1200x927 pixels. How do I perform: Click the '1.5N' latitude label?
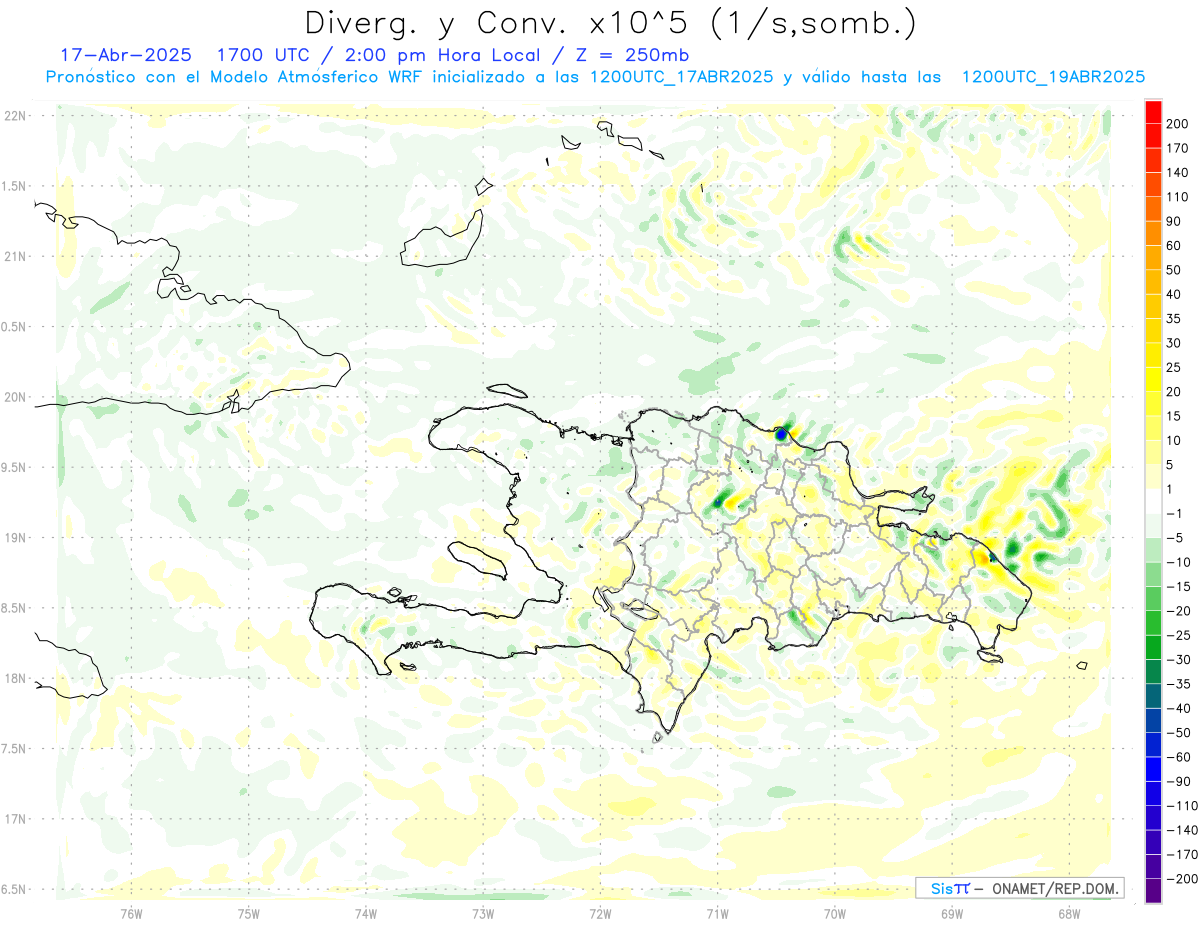click(x=14, y=186)
